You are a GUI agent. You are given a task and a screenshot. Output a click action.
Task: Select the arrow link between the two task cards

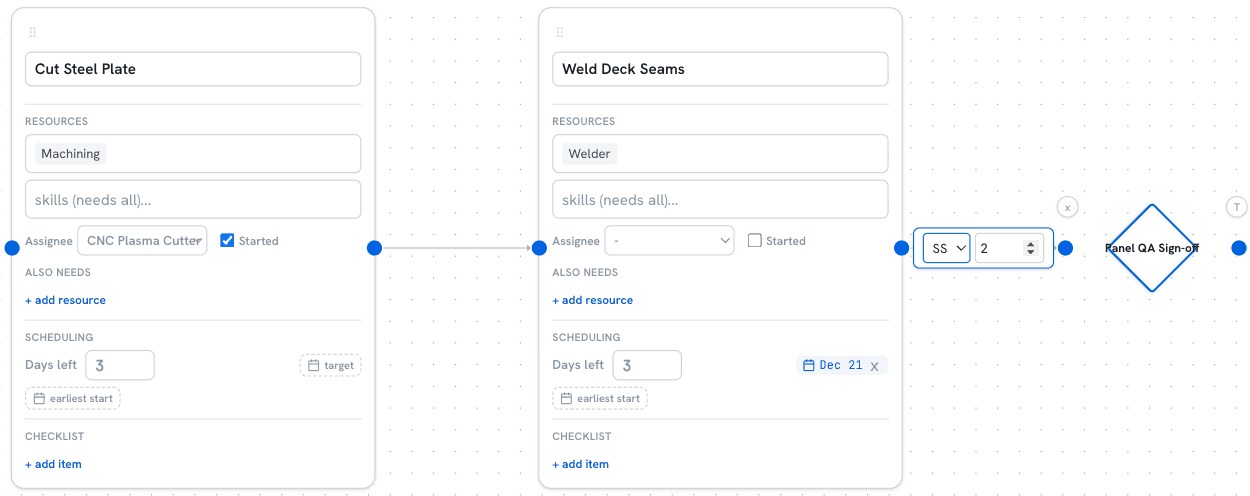[456, 248]
